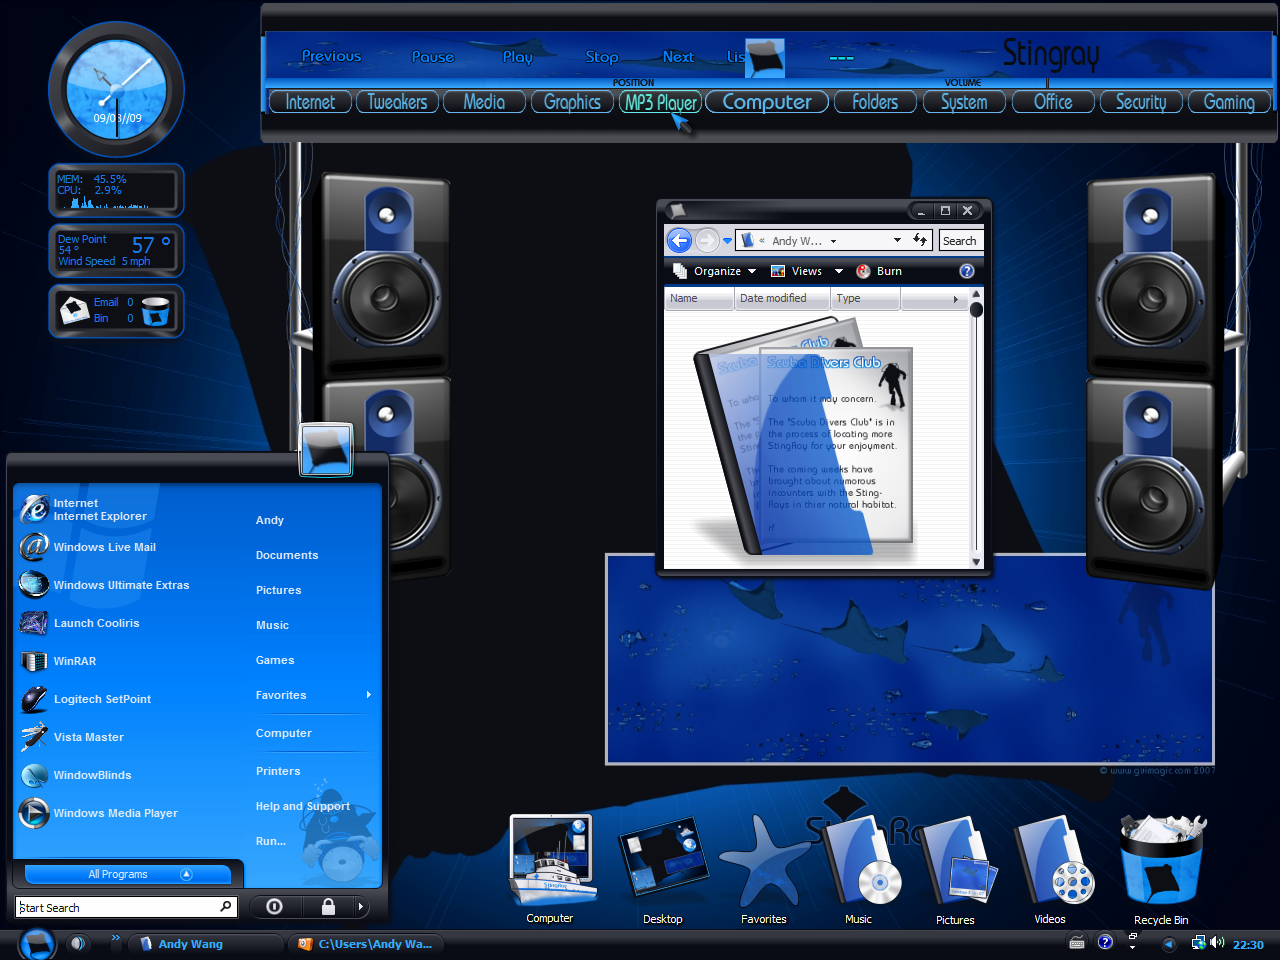Show hidden tray icons arrow
The width and height of the screenshot is (1280, 960).
1168,943
